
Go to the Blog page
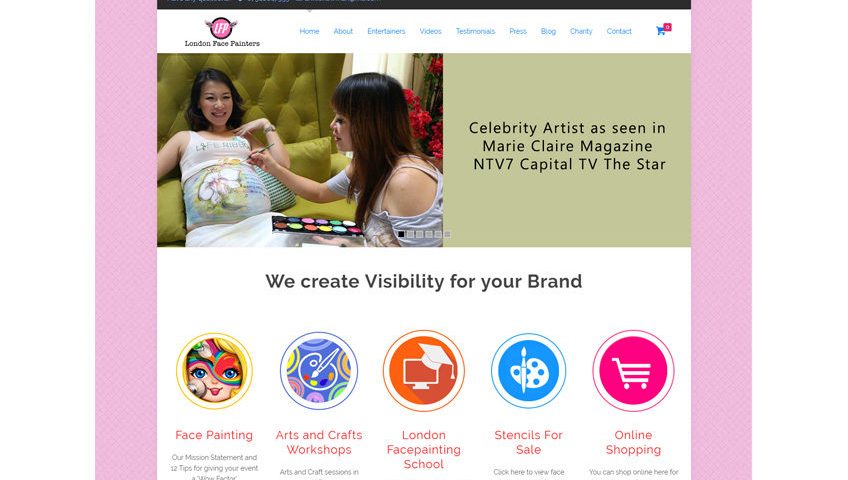coord(548,31)
